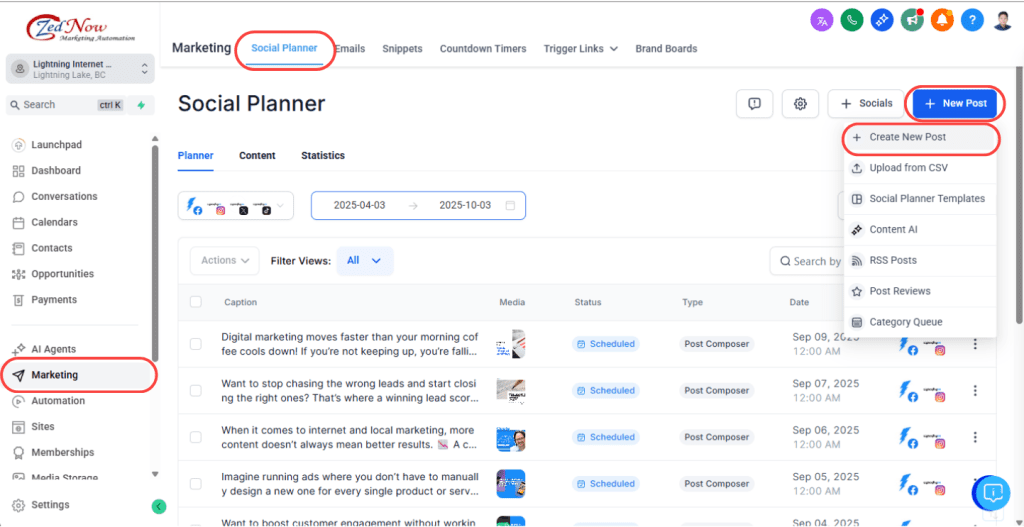
Task: Click the sidebar Search box
Action: point(65,104)
